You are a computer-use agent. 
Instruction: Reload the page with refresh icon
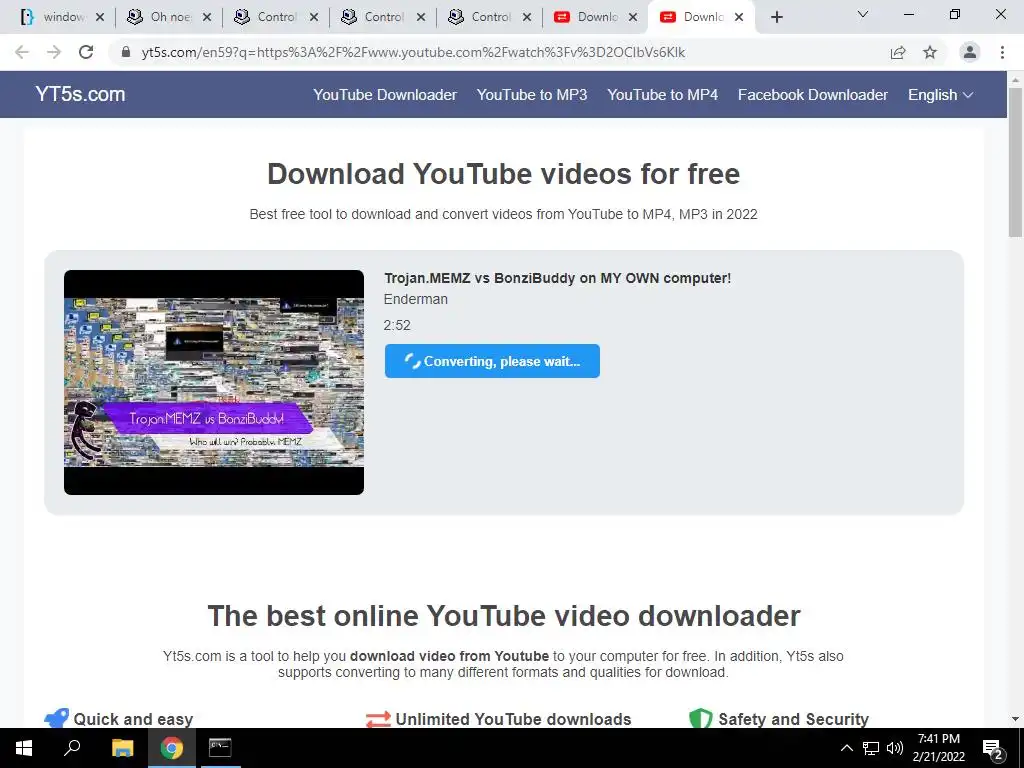86,52
